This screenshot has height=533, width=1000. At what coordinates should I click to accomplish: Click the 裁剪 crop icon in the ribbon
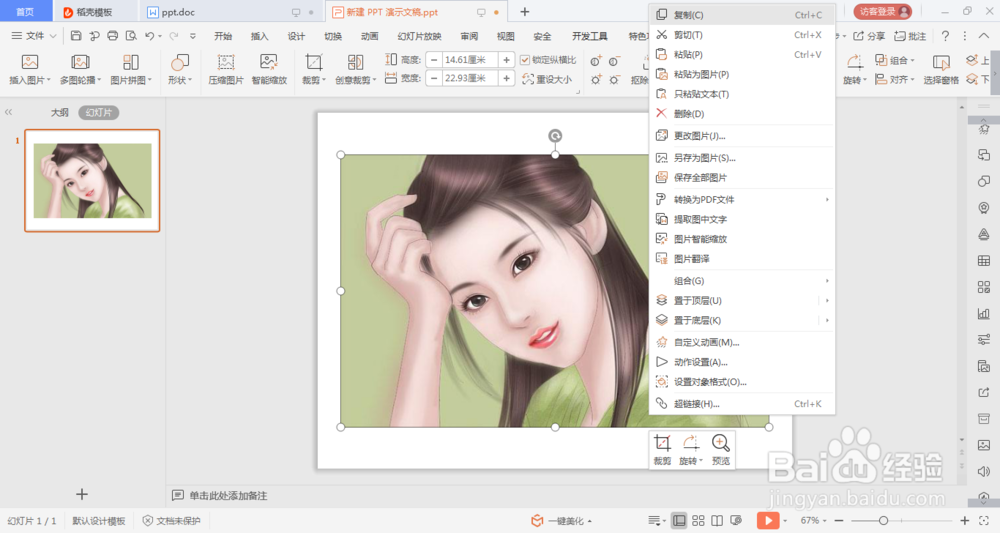(x=313, y=62)
